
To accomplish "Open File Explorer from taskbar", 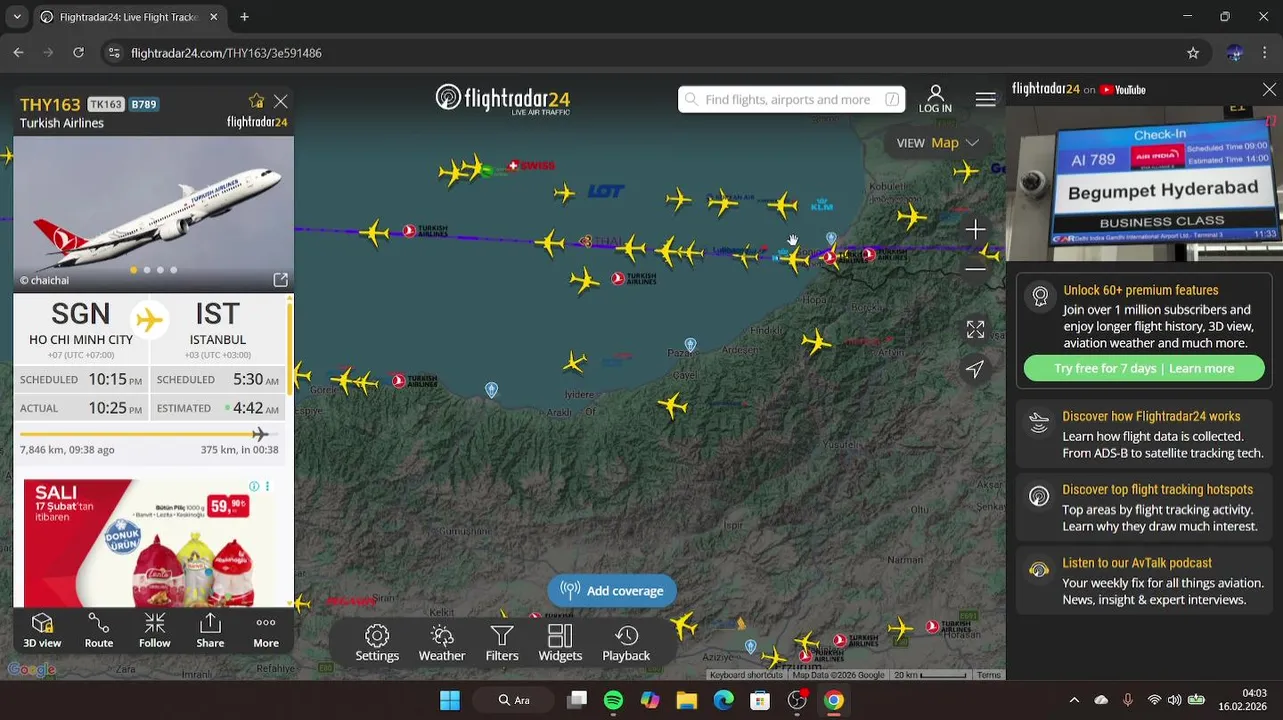I will 686,700.
